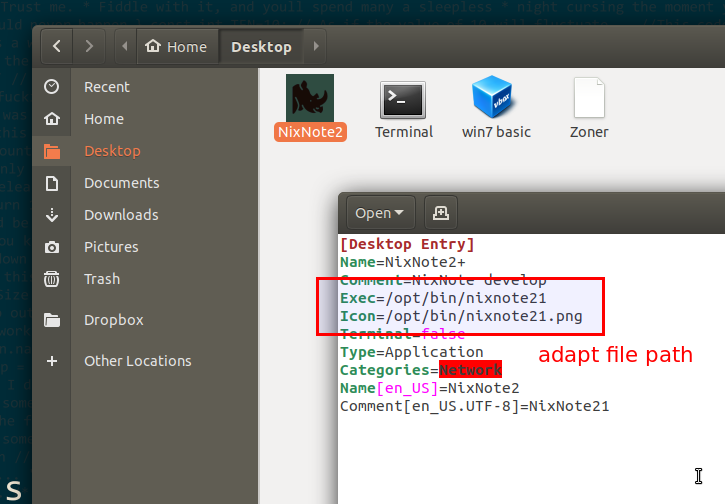Image resolution: width=725 pixels, height=504 pixels.
Task: Click the Home path bar button
Action: coord(176,46)
